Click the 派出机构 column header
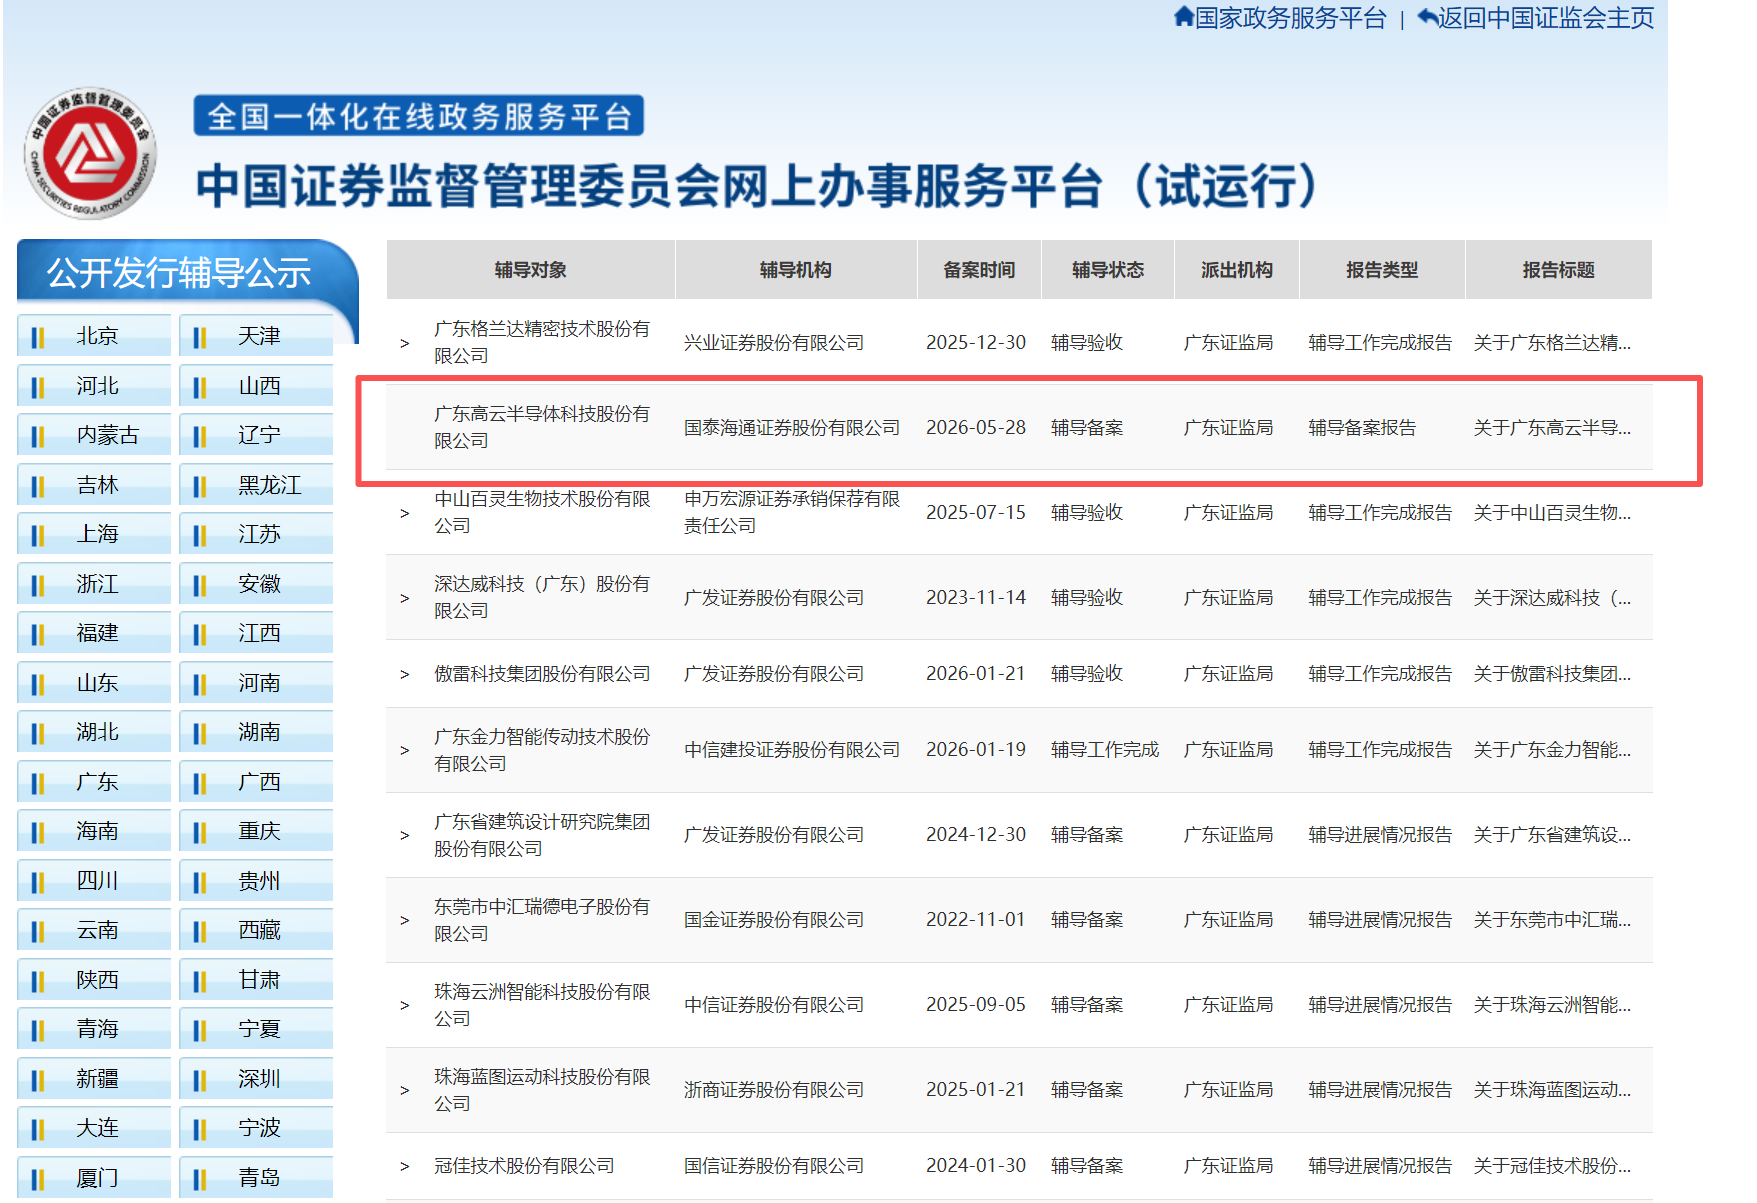The height and width of the screenshot is (1203, 1757). coord(1237,270)
